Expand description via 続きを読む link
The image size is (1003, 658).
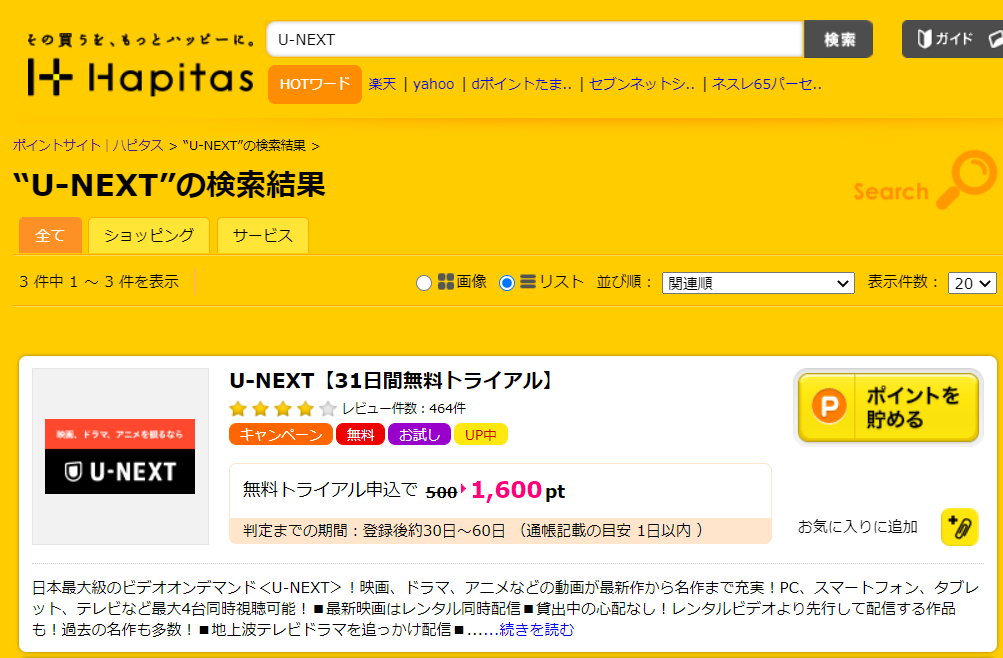(x=536, y=630)
